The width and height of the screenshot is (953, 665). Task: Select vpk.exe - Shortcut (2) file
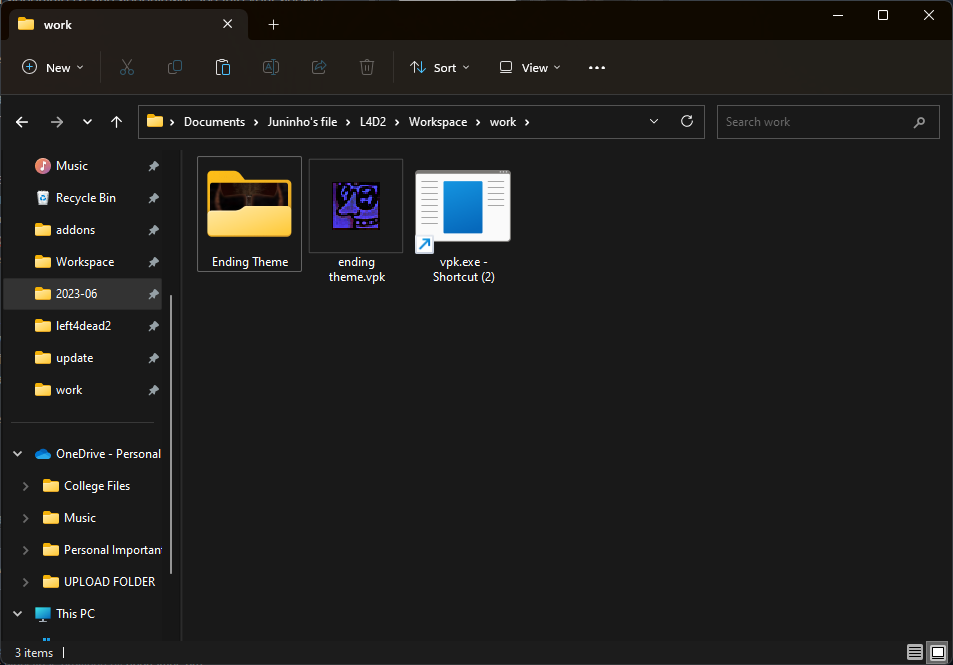pyautogui.click(x=463, y=226)
